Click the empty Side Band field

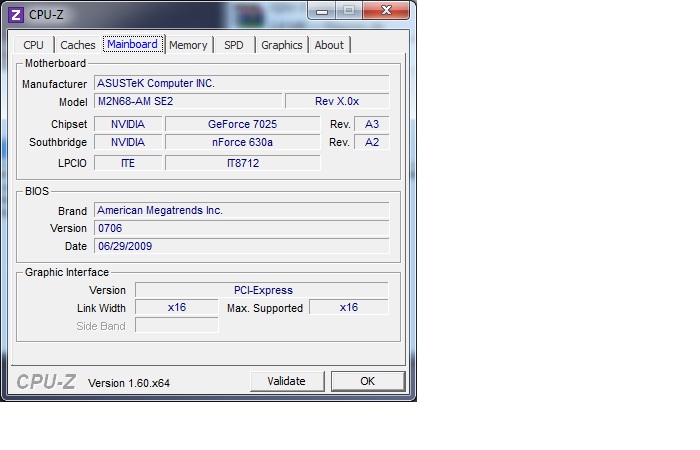tap(177, 325)
